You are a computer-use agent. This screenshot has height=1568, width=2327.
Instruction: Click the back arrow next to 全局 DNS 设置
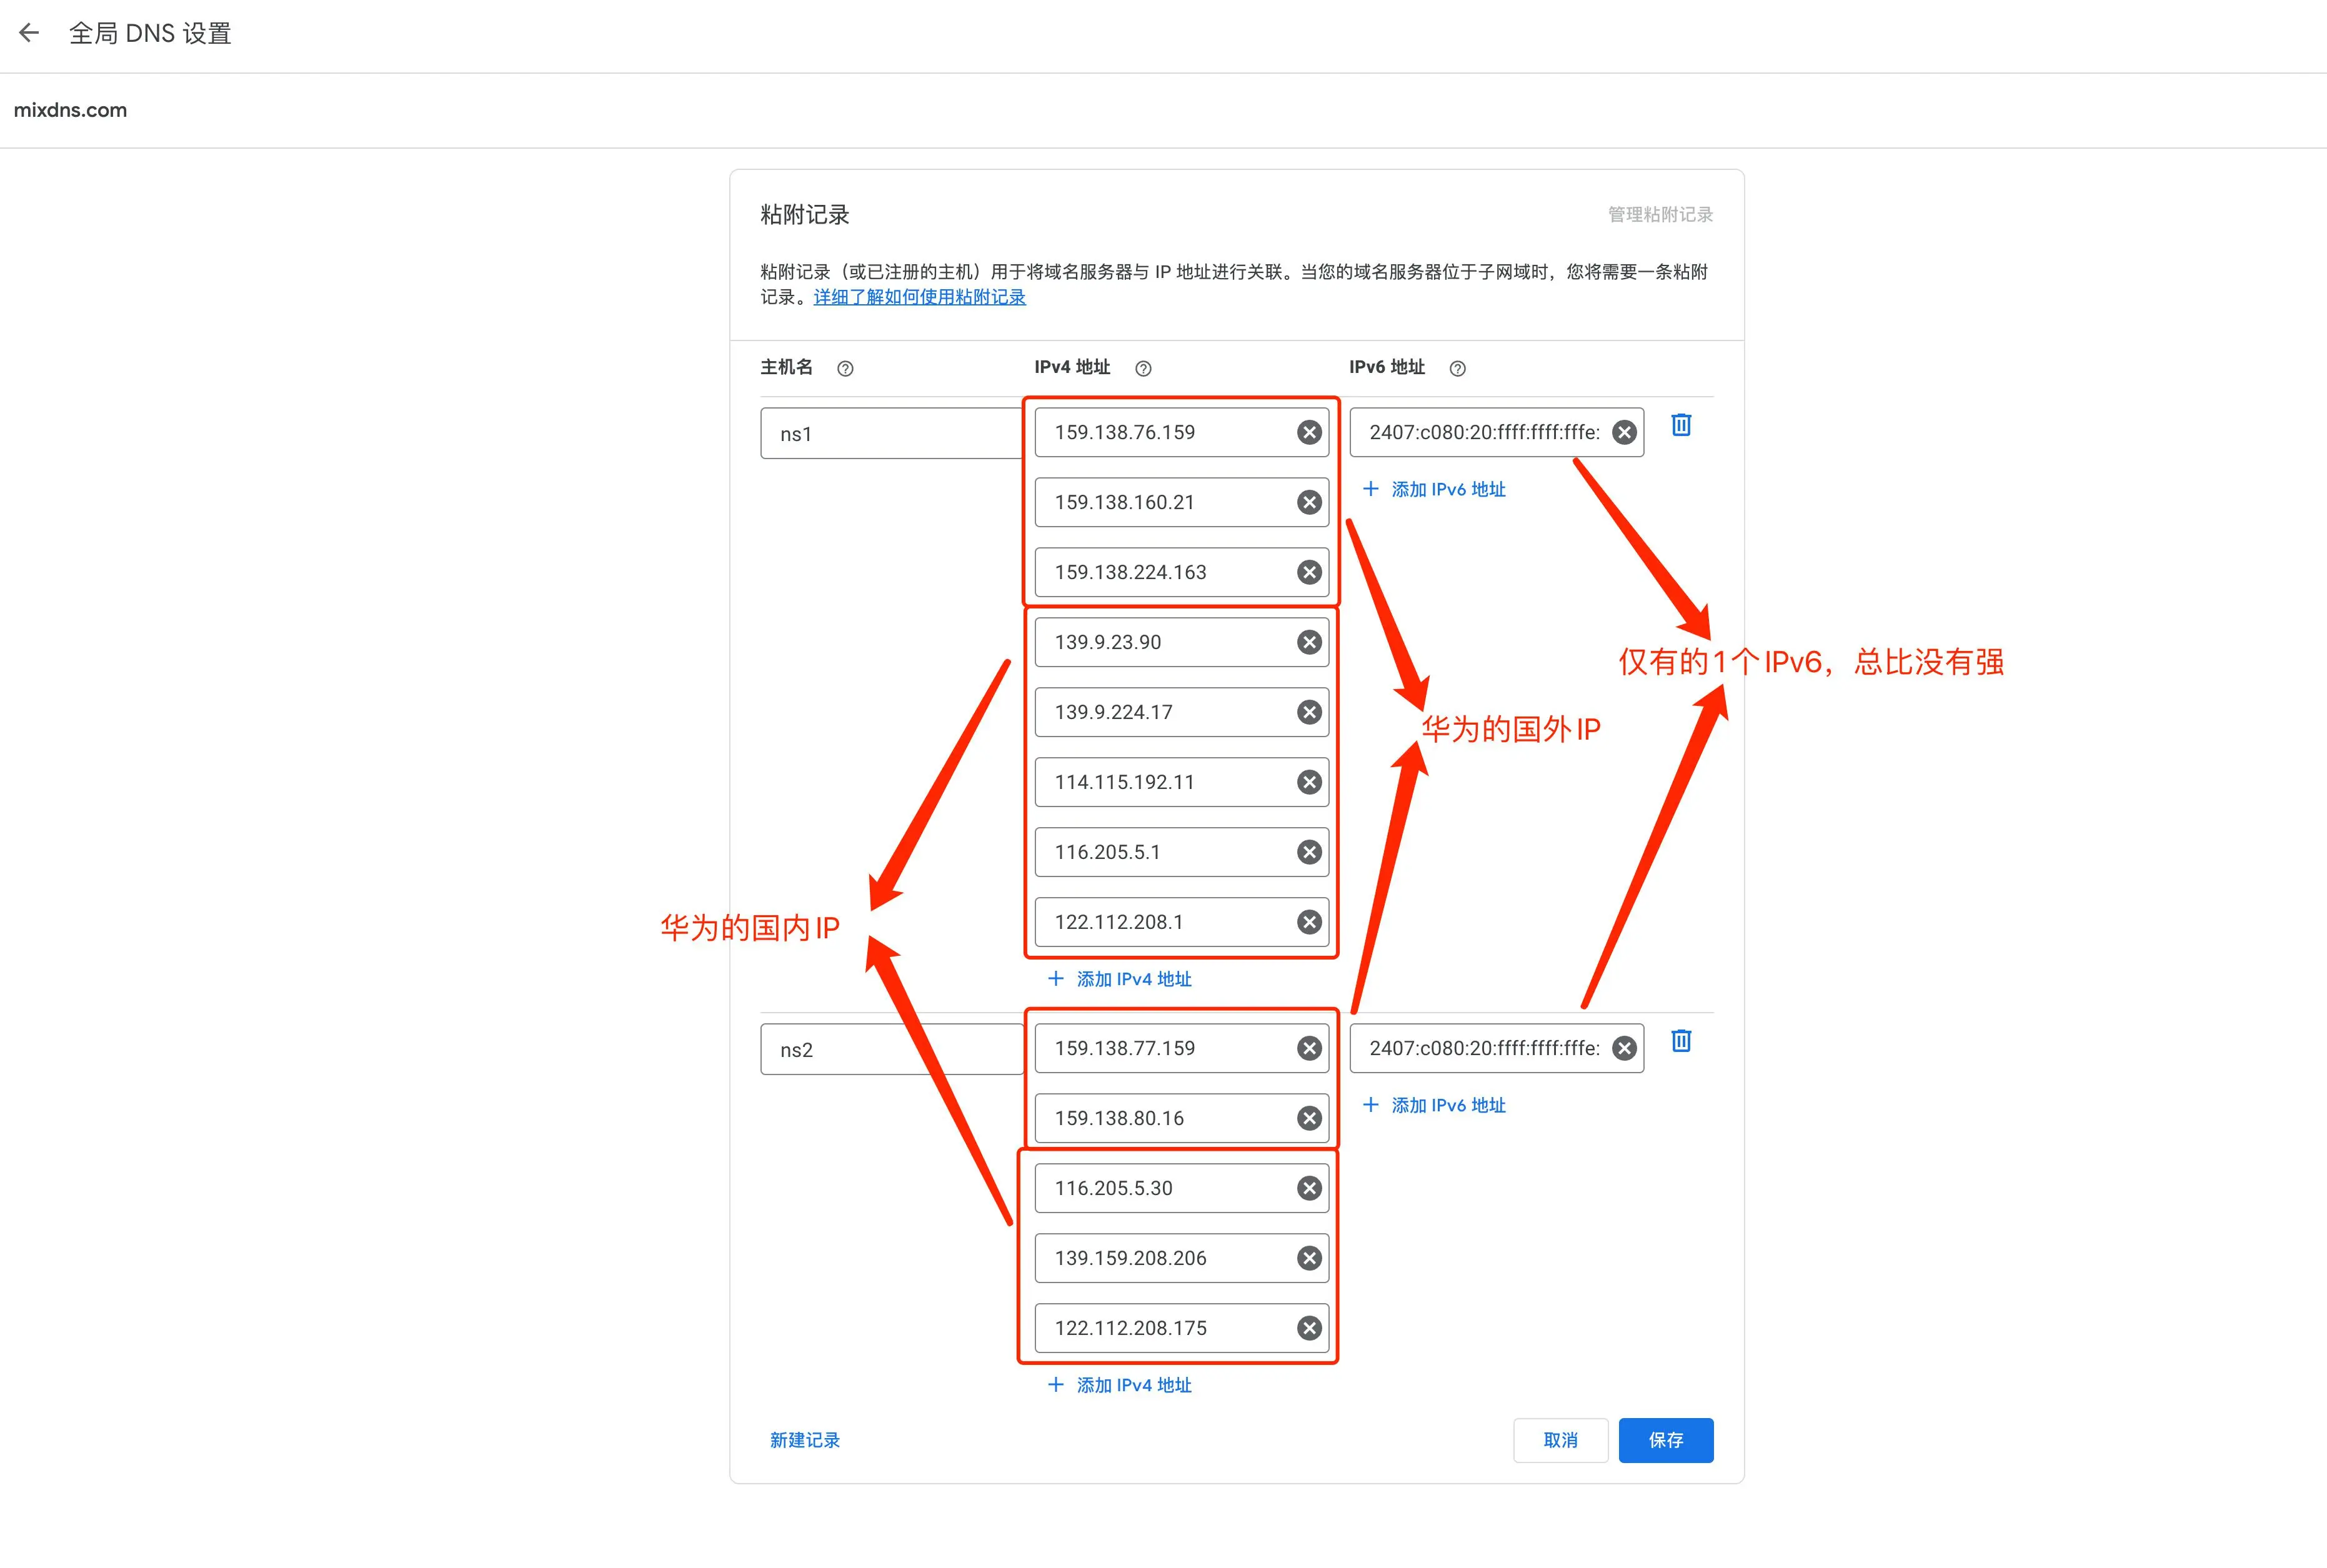click(29, 33)
